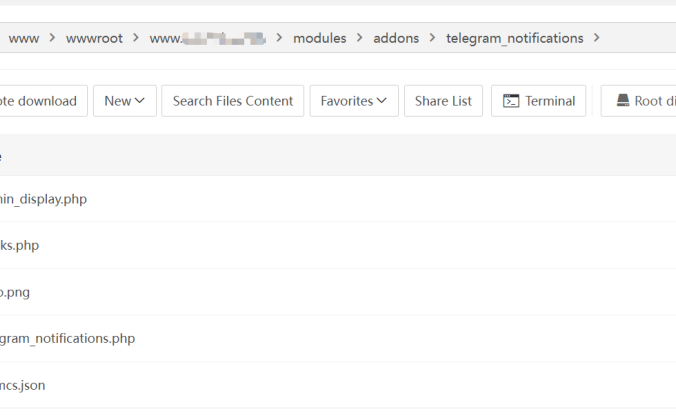676x418 pixels.
Task: Click the Remote download button
Action: click(x=40, y=101)
